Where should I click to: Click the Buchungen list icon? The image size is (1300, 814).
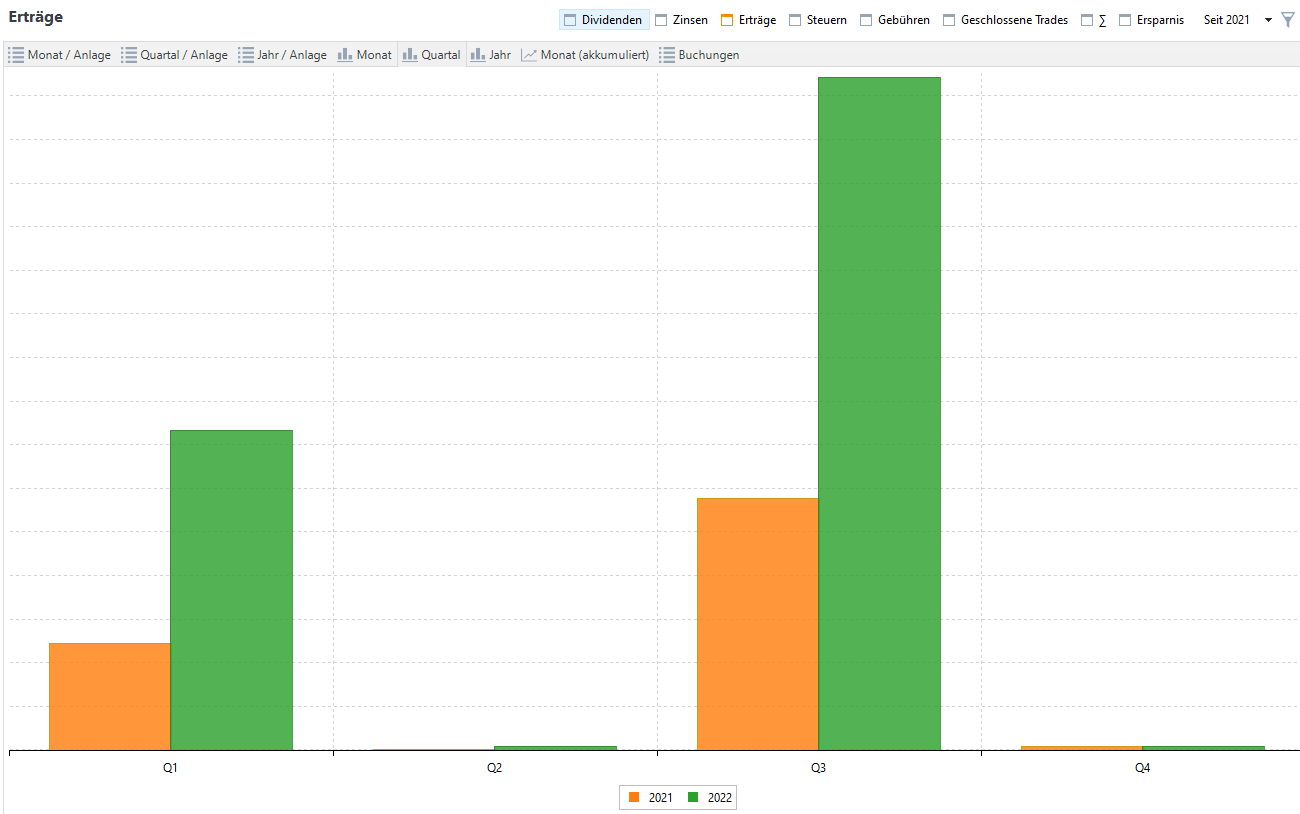[667, 55]
